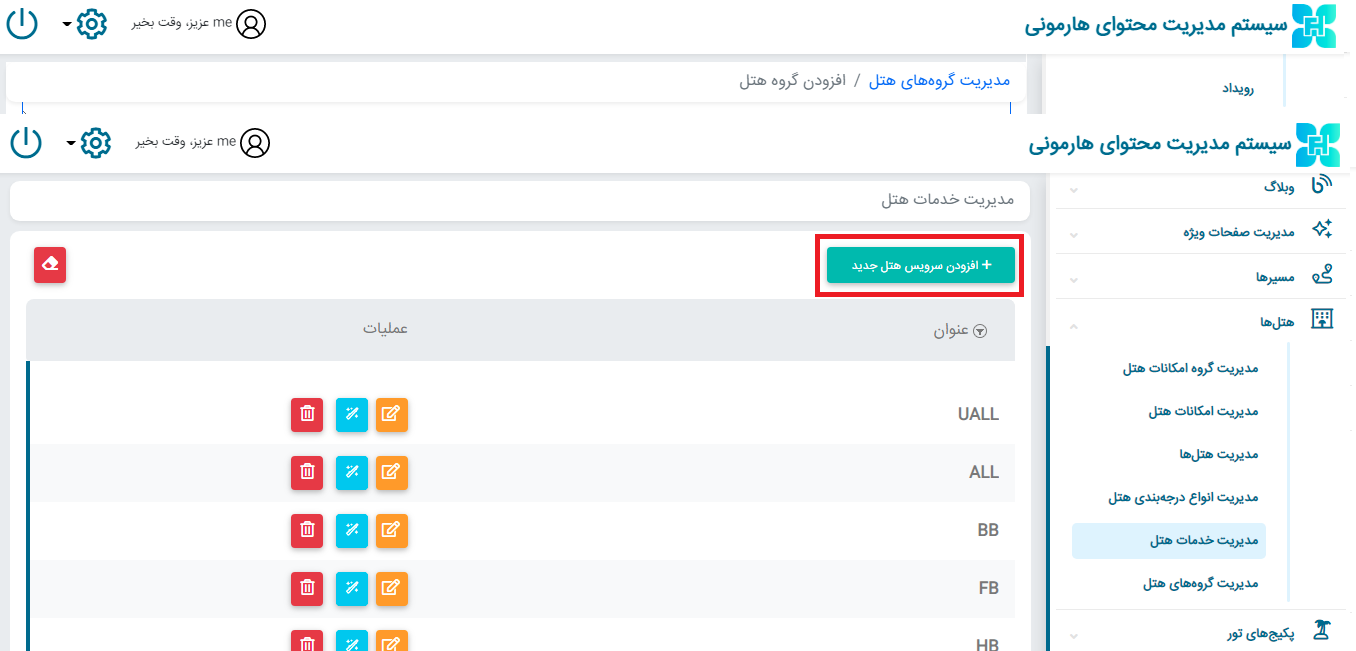Open مدیریت امکانات هتل in the sidebar
Viewport: 1356px width, 651px height.
tap(1202, 411)
